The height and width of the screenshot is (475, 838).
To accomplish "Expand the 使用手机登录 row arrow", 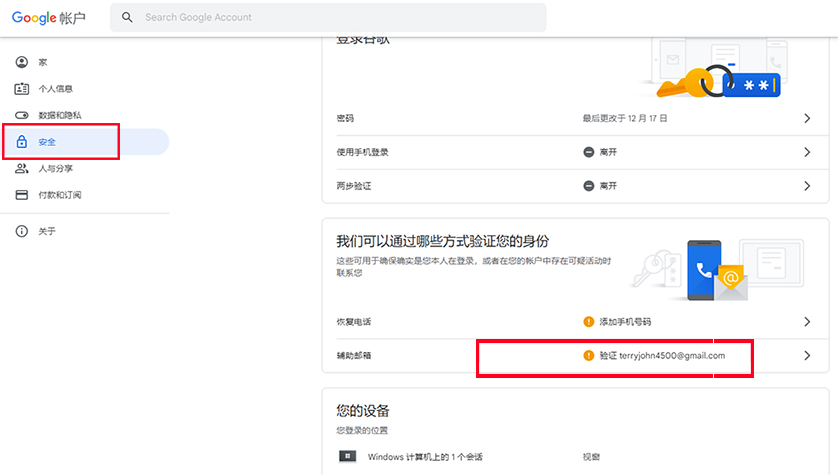I will (807, 152).
